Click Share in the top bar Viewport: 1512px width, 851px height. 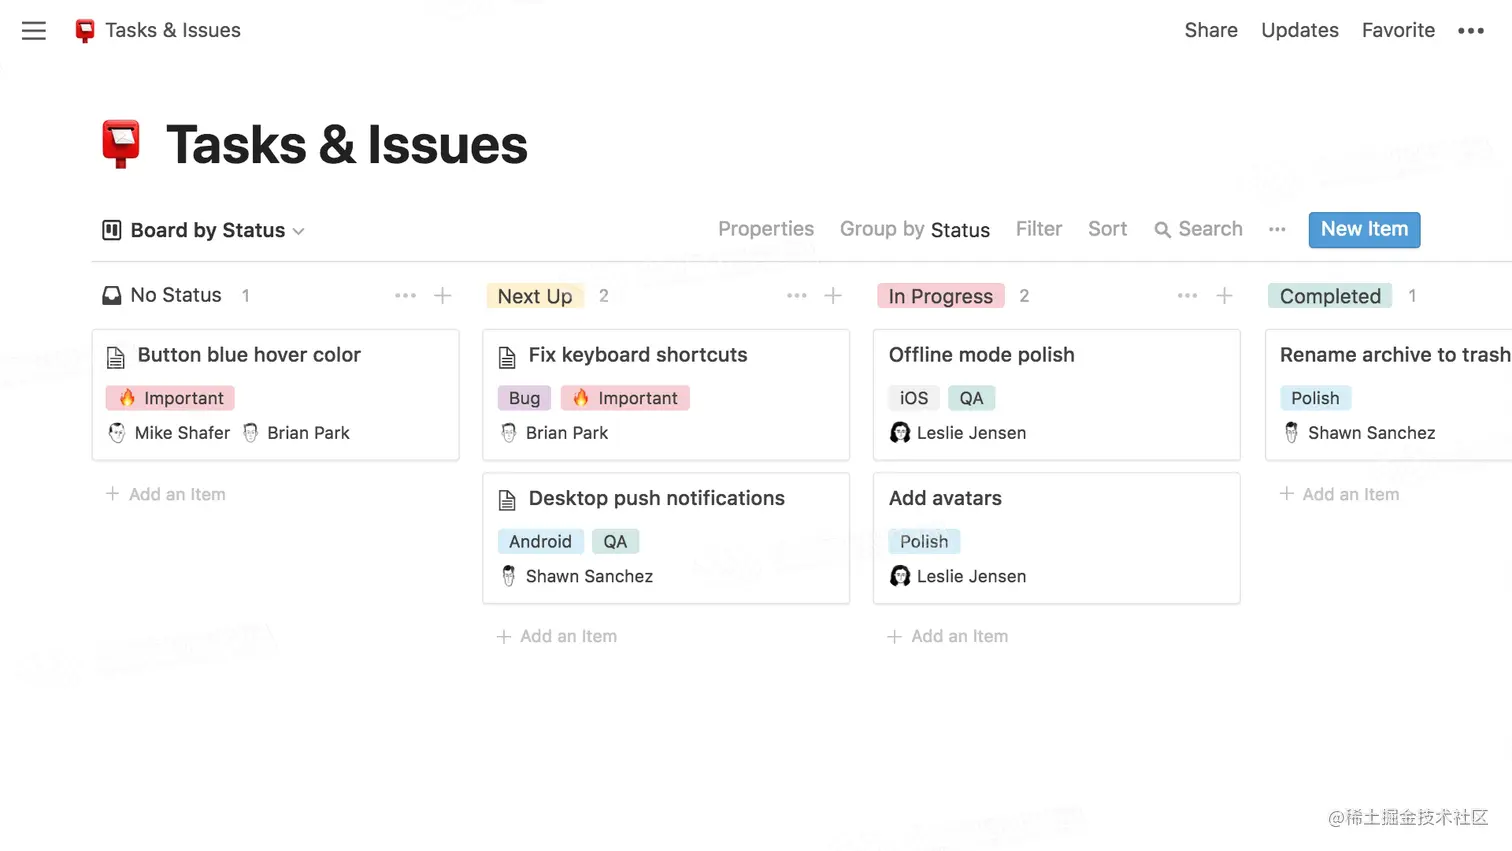click(1210, 30)
